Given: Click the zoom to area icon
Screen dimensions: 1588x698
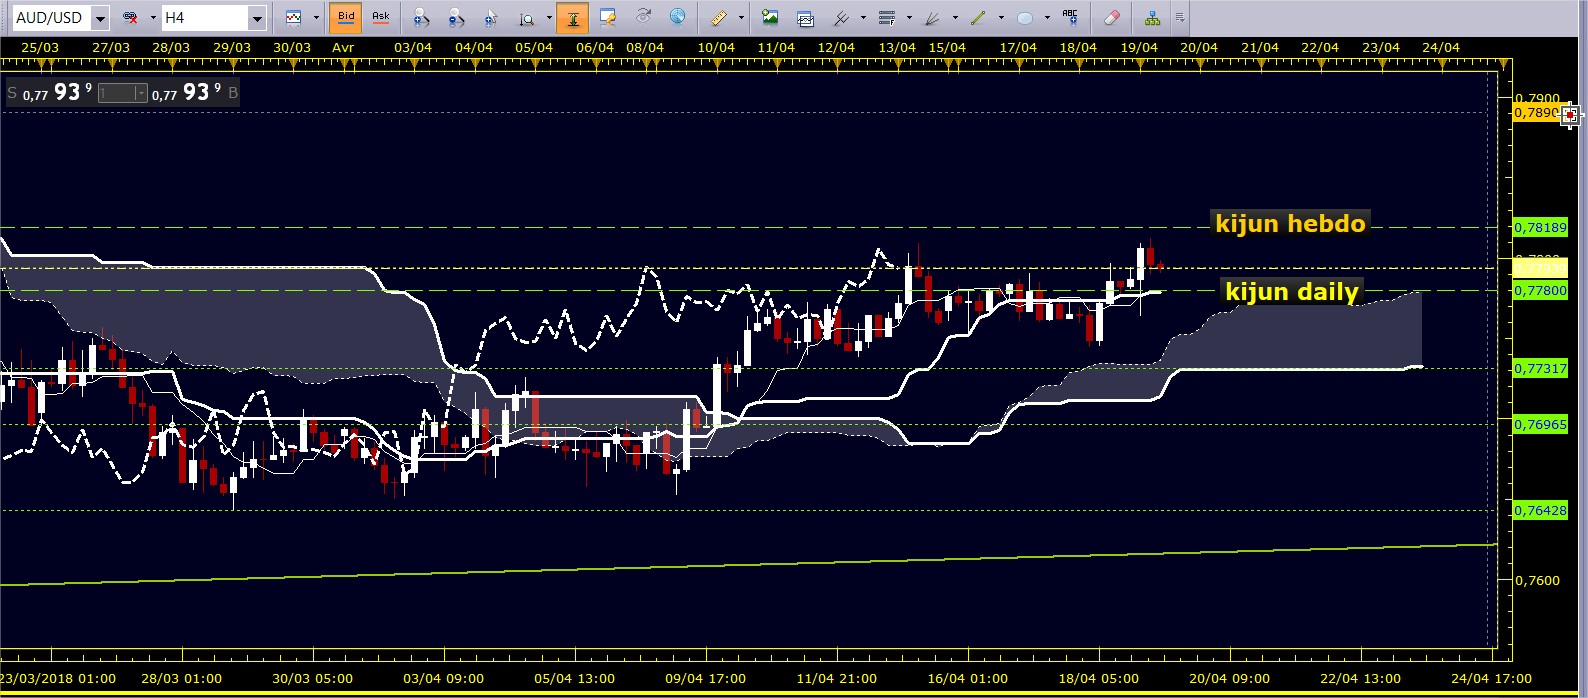Looking at the screenshot, I should pyautogui.click(x=526, y=18).
